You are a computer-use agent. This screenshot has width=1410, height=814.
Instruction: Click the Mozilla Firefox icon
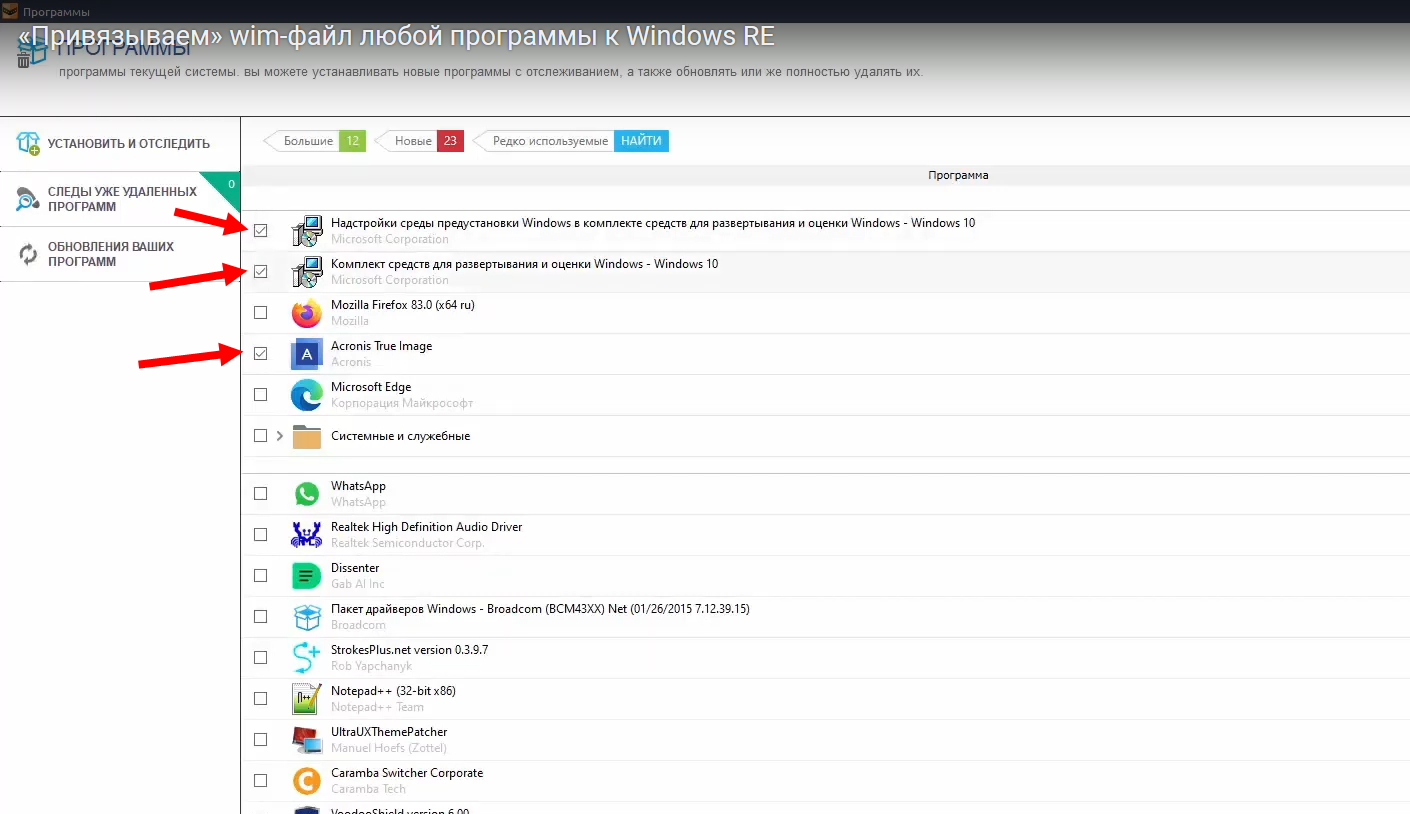pyautogui.click(x=306, y=313)
